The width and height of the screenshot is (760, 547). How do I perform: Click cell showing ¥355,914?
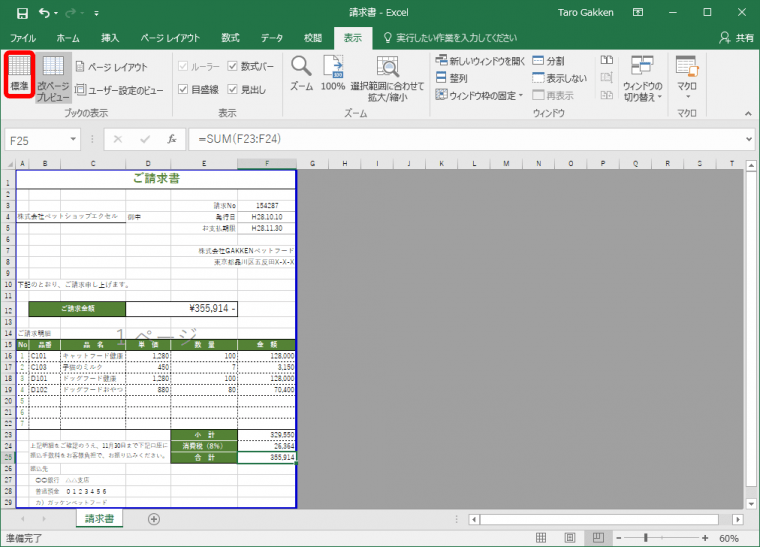182,309
